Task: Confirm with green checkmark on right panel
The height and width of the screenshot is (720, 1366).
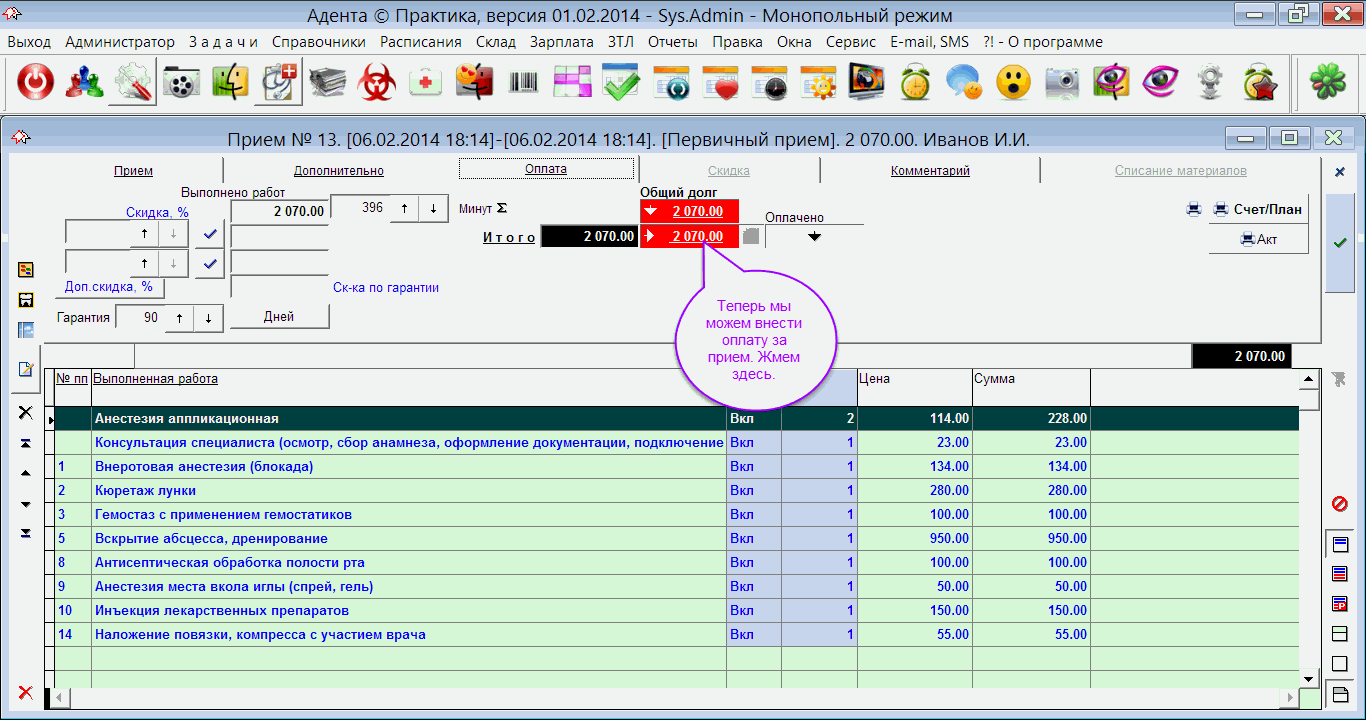Action: [1340, 243]
